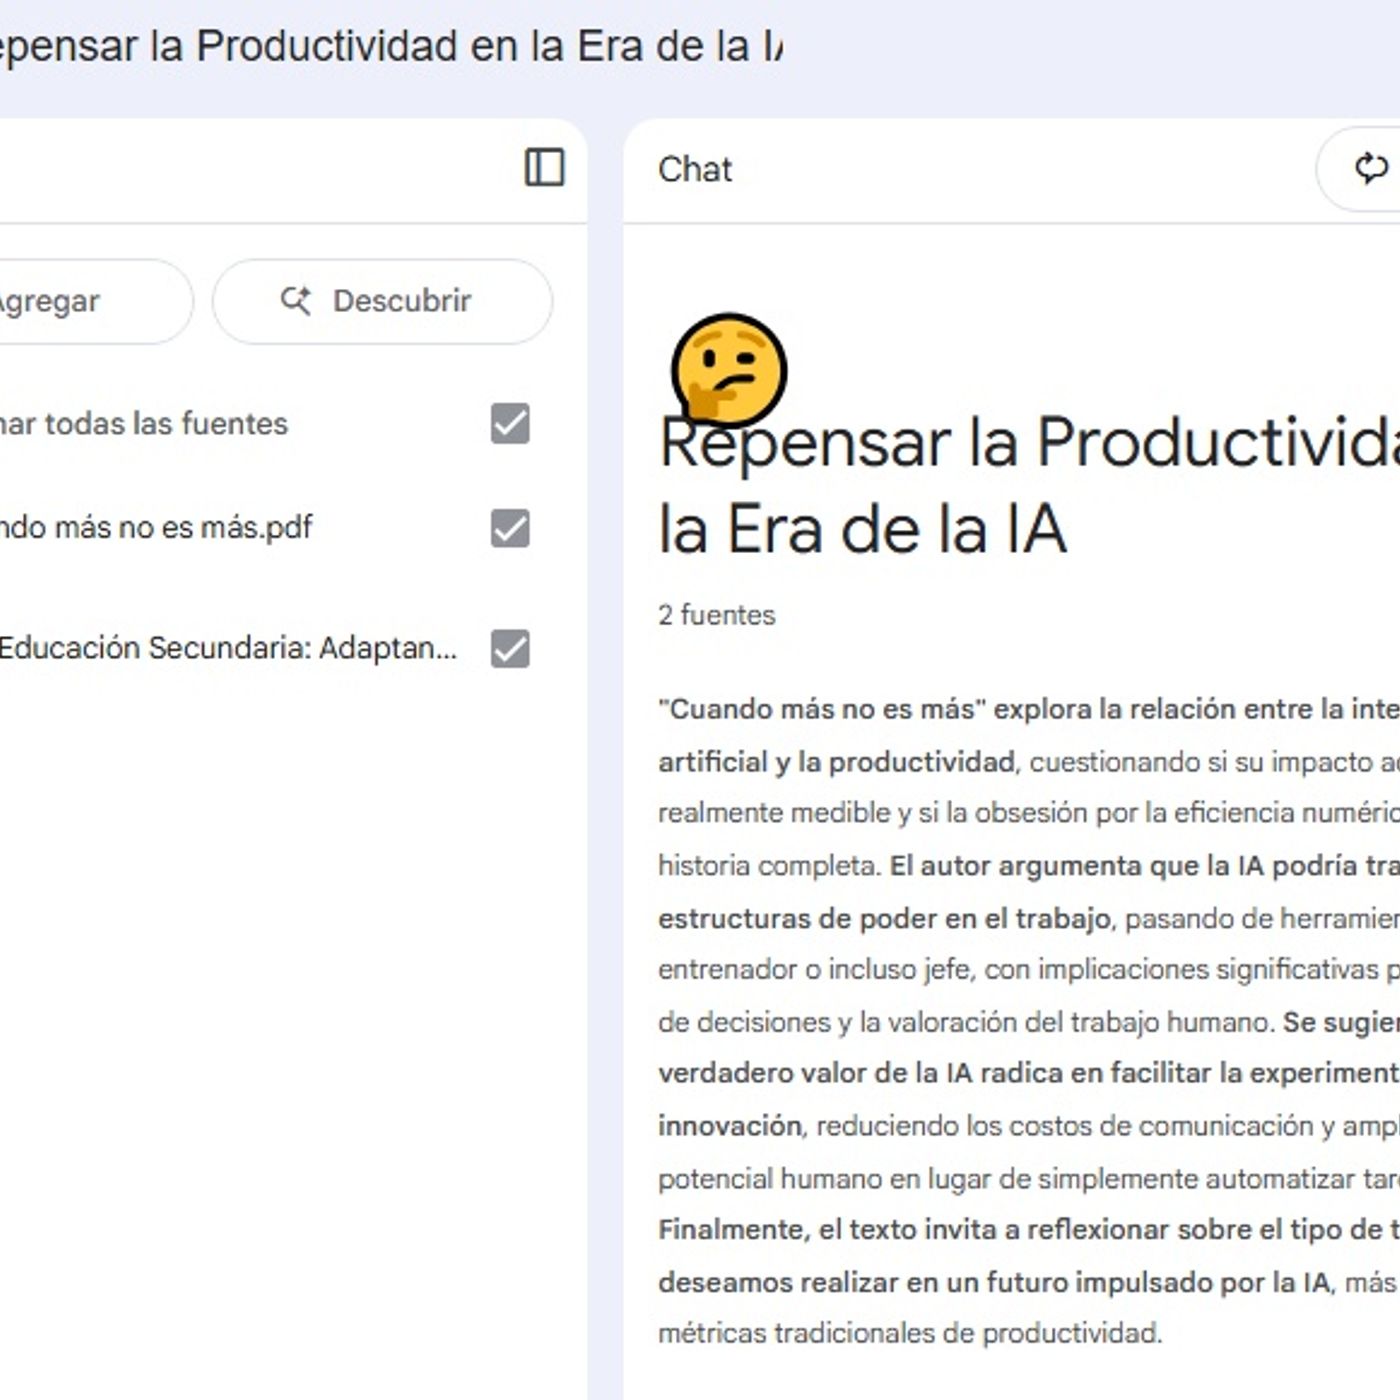
Task: Click the Descubrir search sparkle icon
Action: pos(296,301)
